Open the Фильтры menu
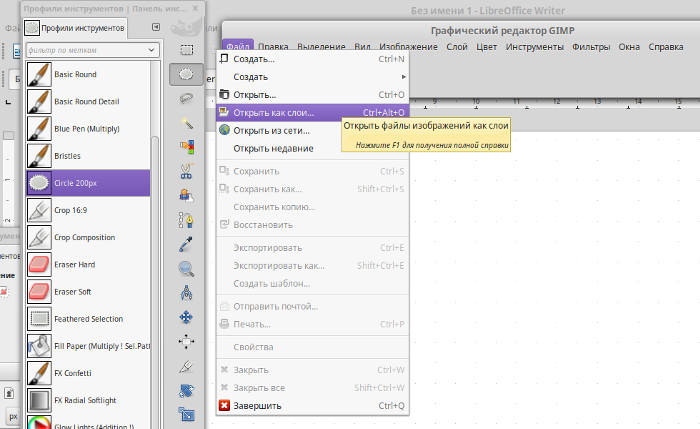Image resolution: width=700 pixels, height=429 pixels. tap(591, 47)
